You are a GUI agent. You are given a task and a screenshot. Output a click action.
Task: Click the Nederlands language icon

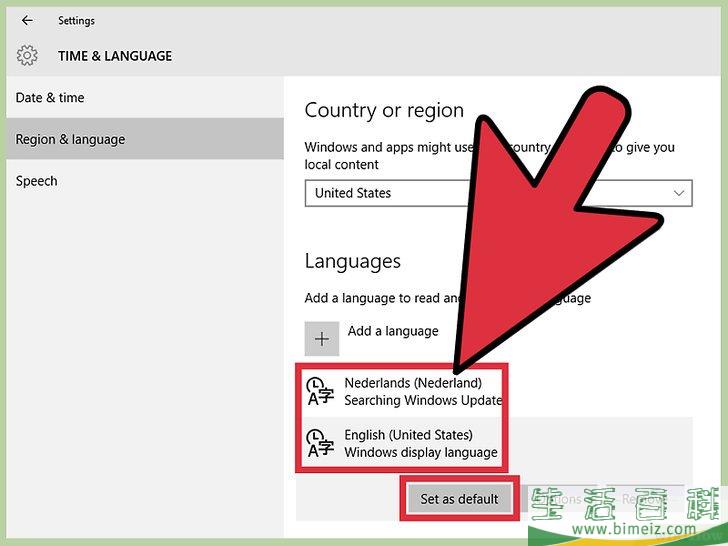(x=320, y=392)
